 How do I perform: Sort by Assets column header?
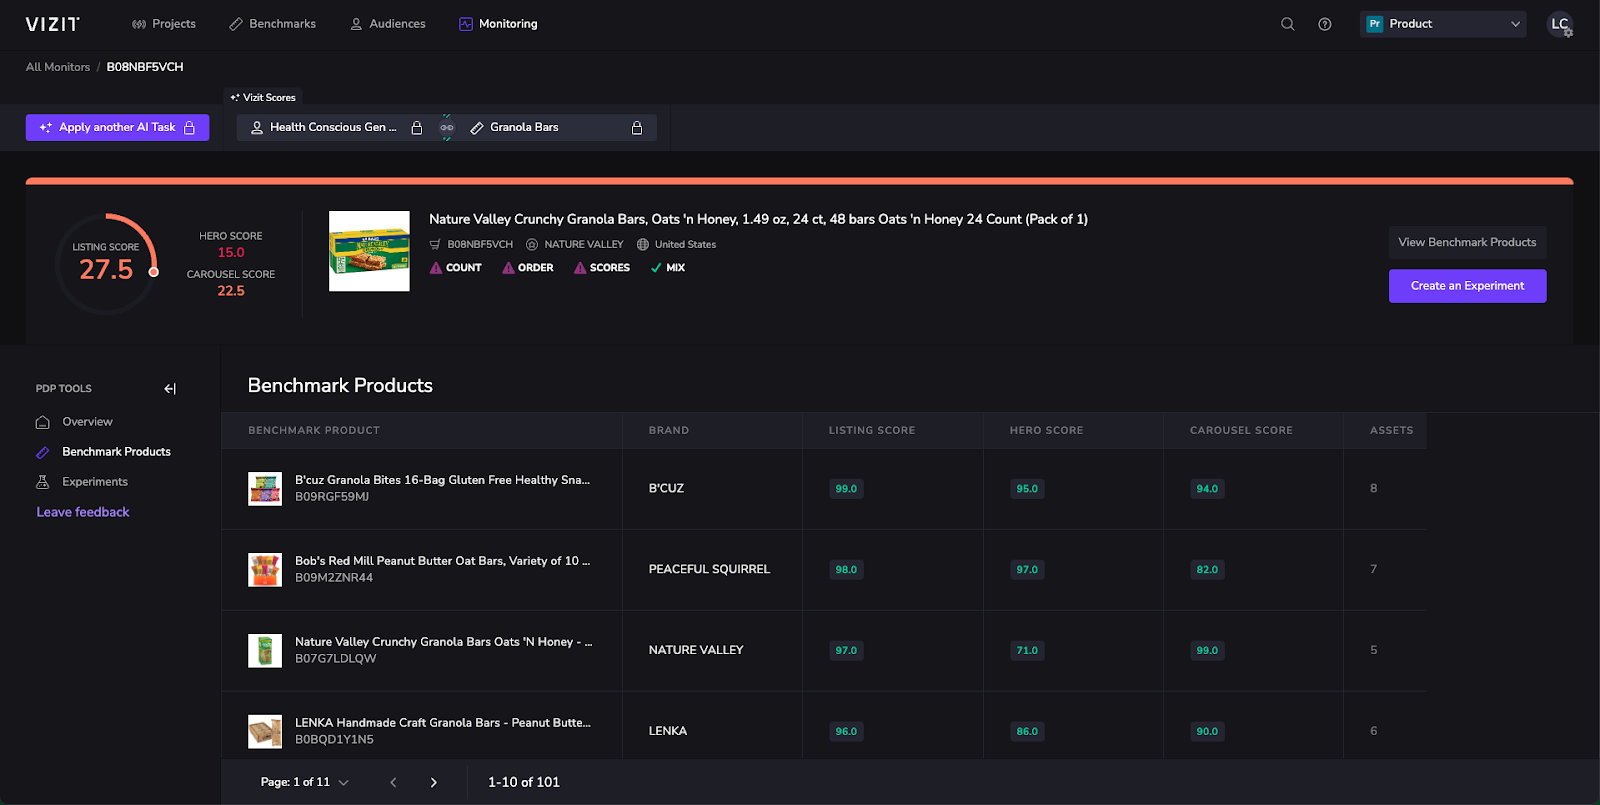pyautogui.click(x=1391, y=430)
